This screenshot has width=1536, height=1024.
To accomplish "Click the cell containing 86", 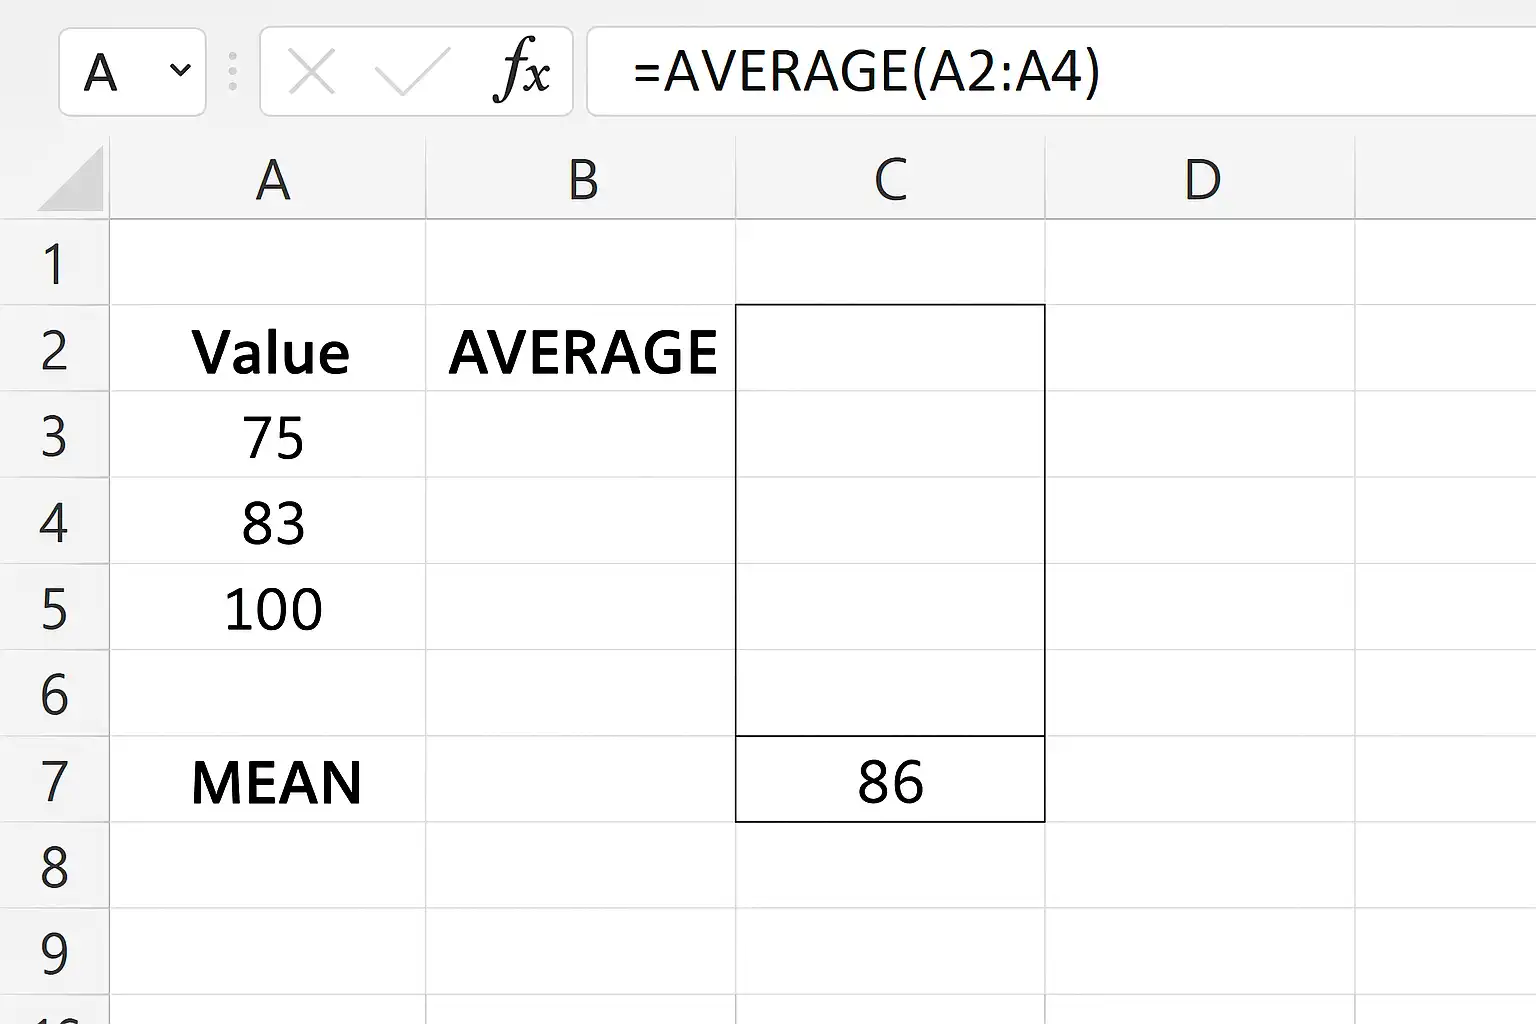I will pos(890,781).
